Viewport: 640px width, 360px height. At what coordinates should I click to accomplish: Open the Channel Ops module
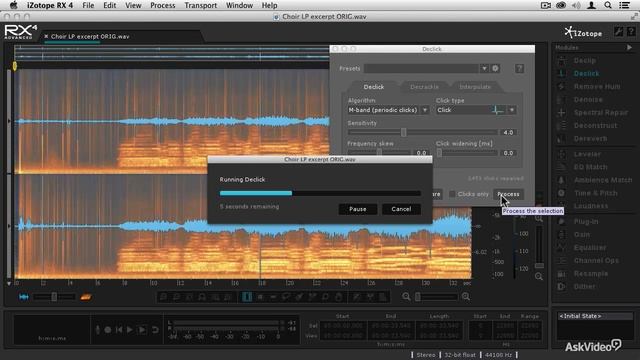pyautogui.click(x=596, y=260)
